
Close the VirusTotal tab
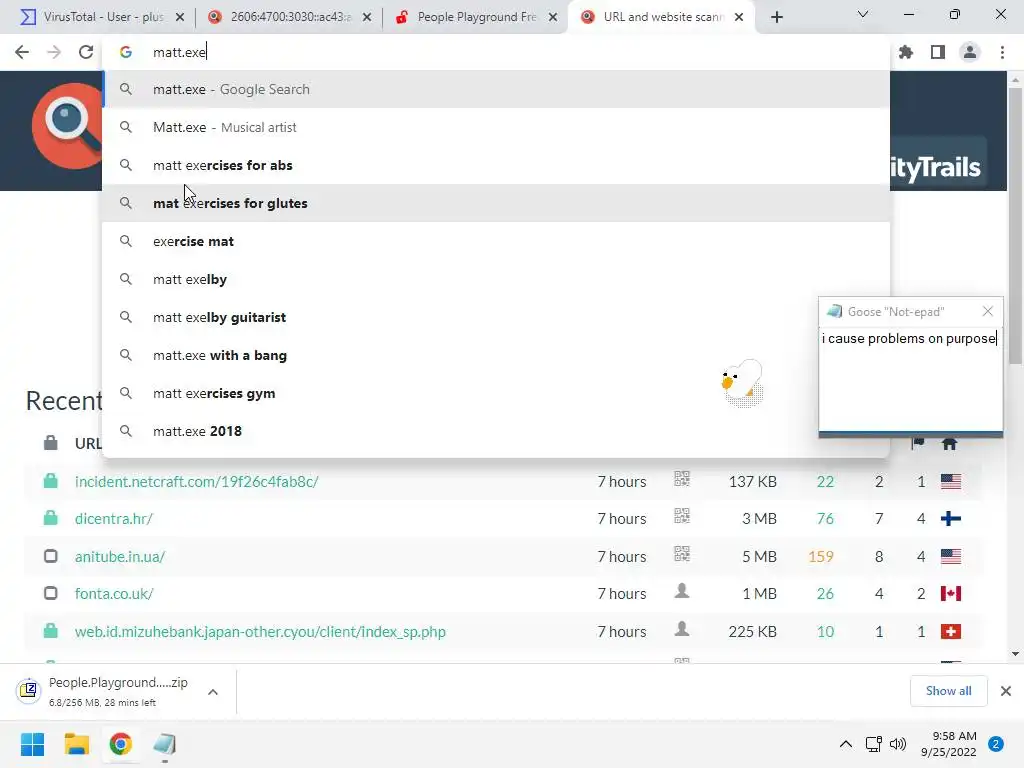[x=180, y=18]
